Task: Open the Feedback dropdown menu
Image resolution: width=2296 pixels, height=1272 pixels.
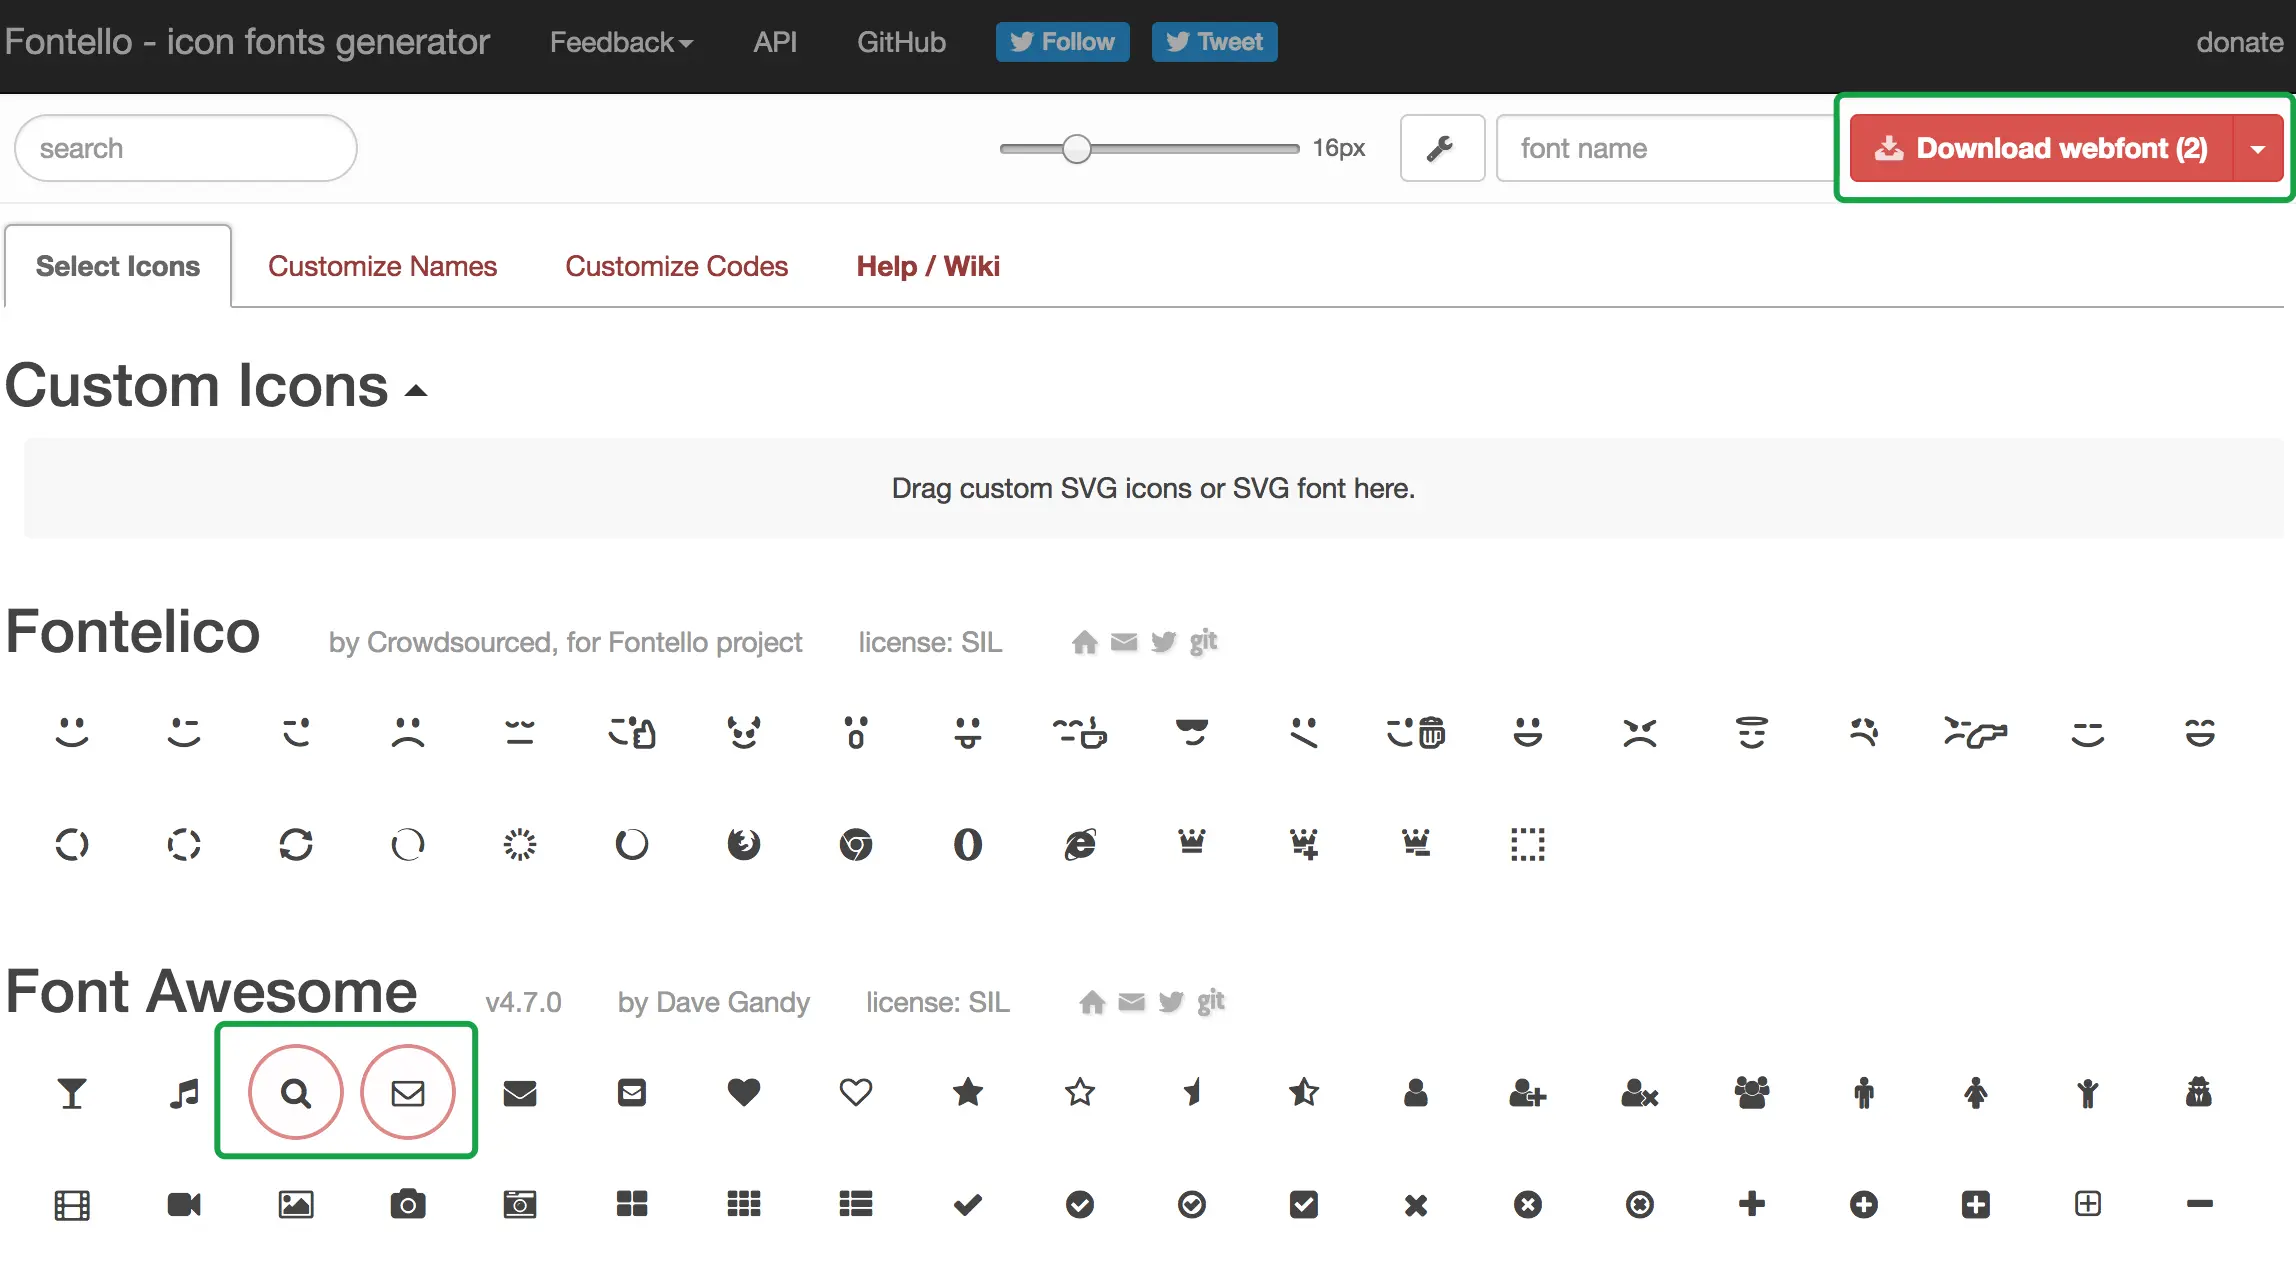Action: point(621,42)
